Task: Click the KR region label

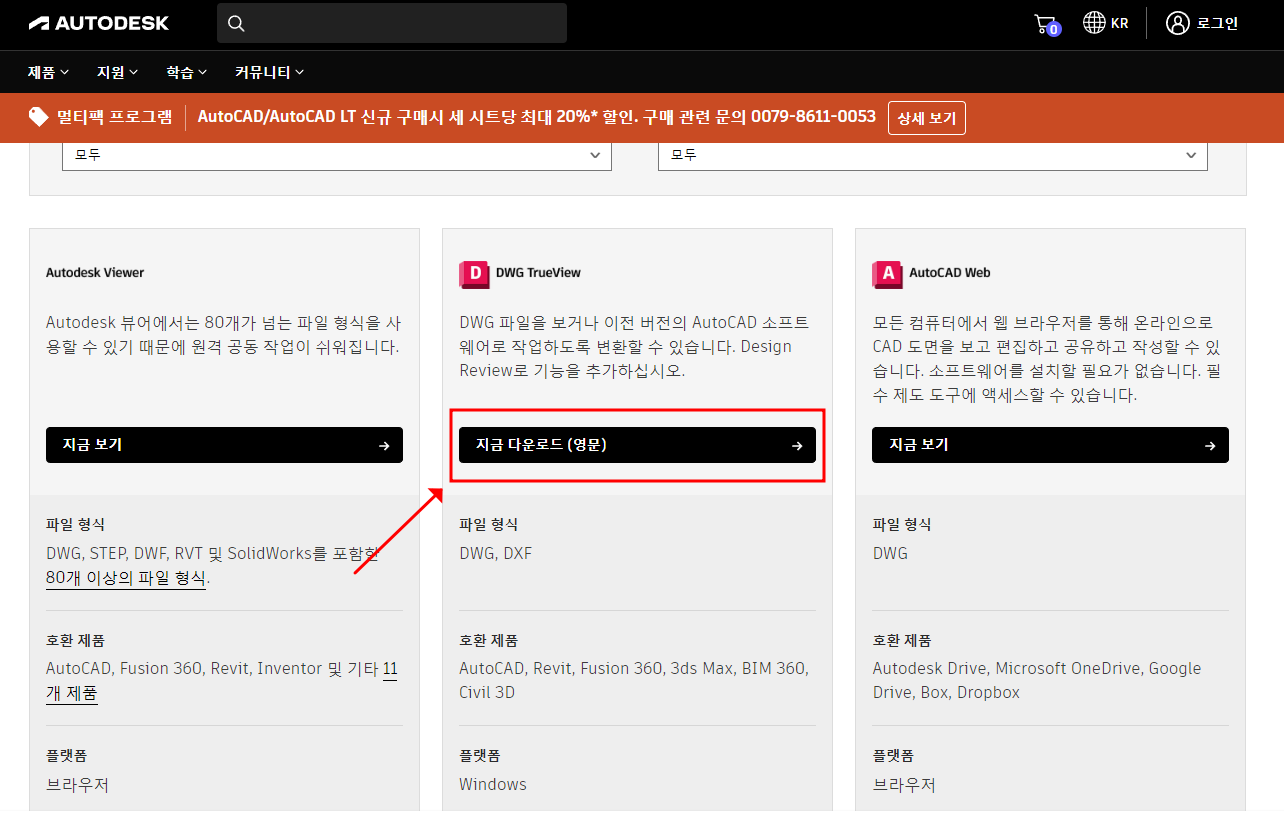Action: point(1120,23)
